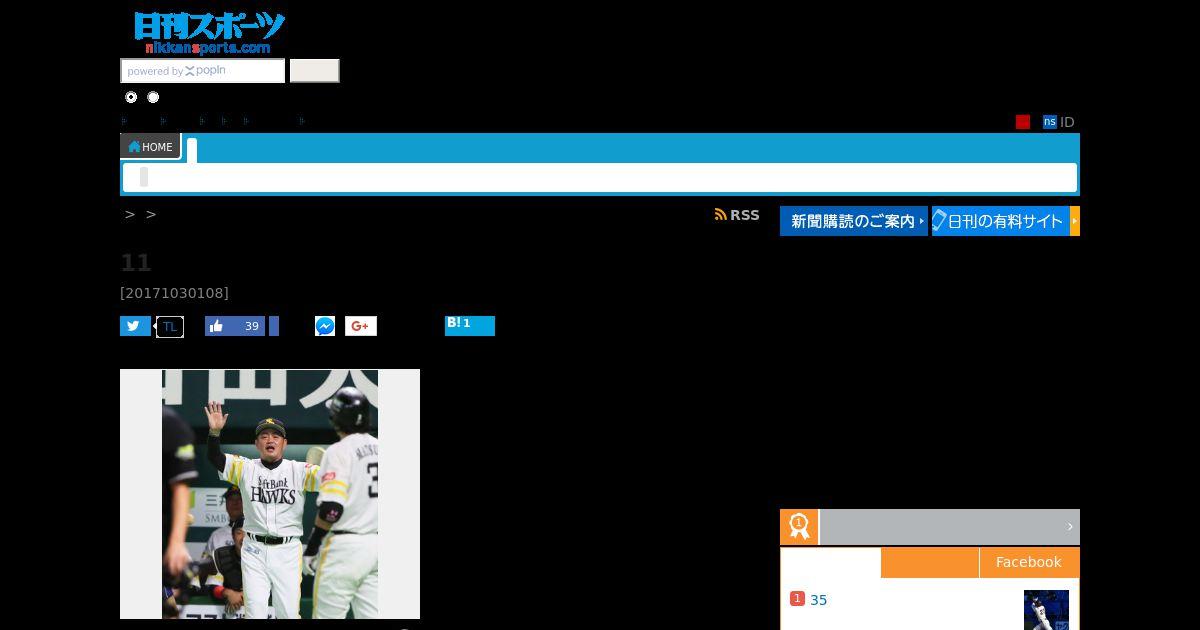
Task: Select the first search scope radio button
Action: click(x=131, y=97)
